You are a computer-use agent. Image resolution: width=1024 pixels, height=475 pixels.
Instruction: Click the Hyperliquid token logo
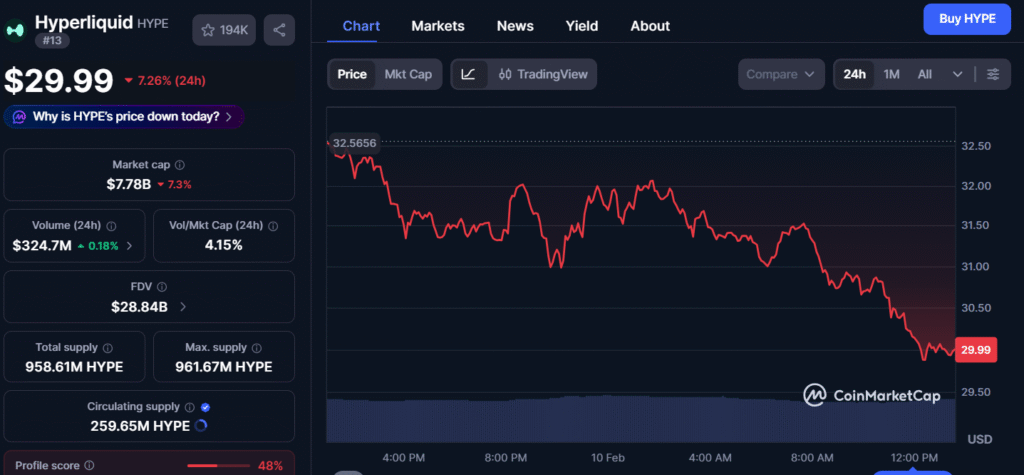pos(15,30)
